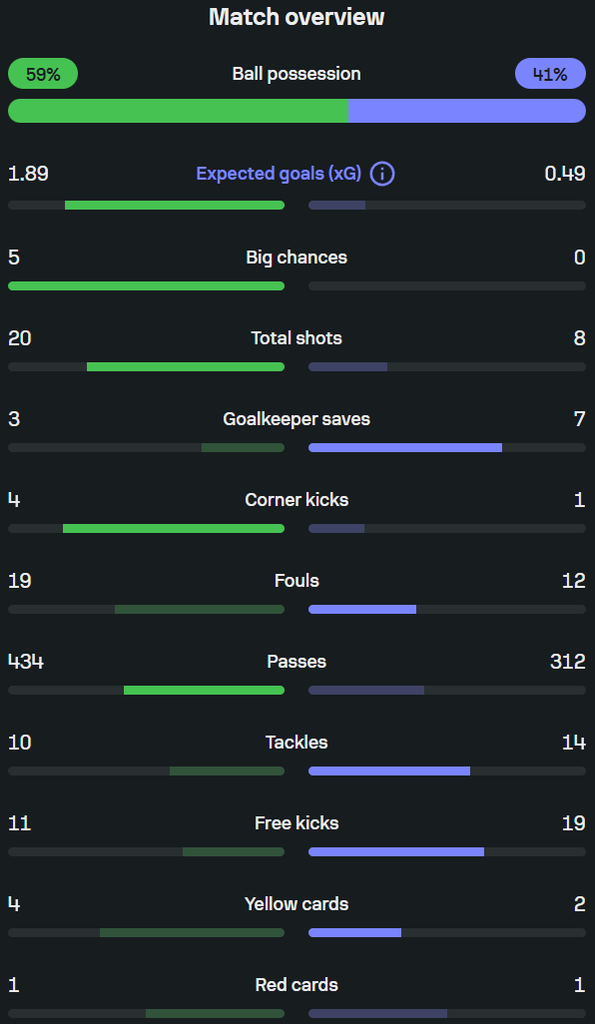Select the Big chances stat label
This screenshot has height=1024, width=595.
[297, 257]
